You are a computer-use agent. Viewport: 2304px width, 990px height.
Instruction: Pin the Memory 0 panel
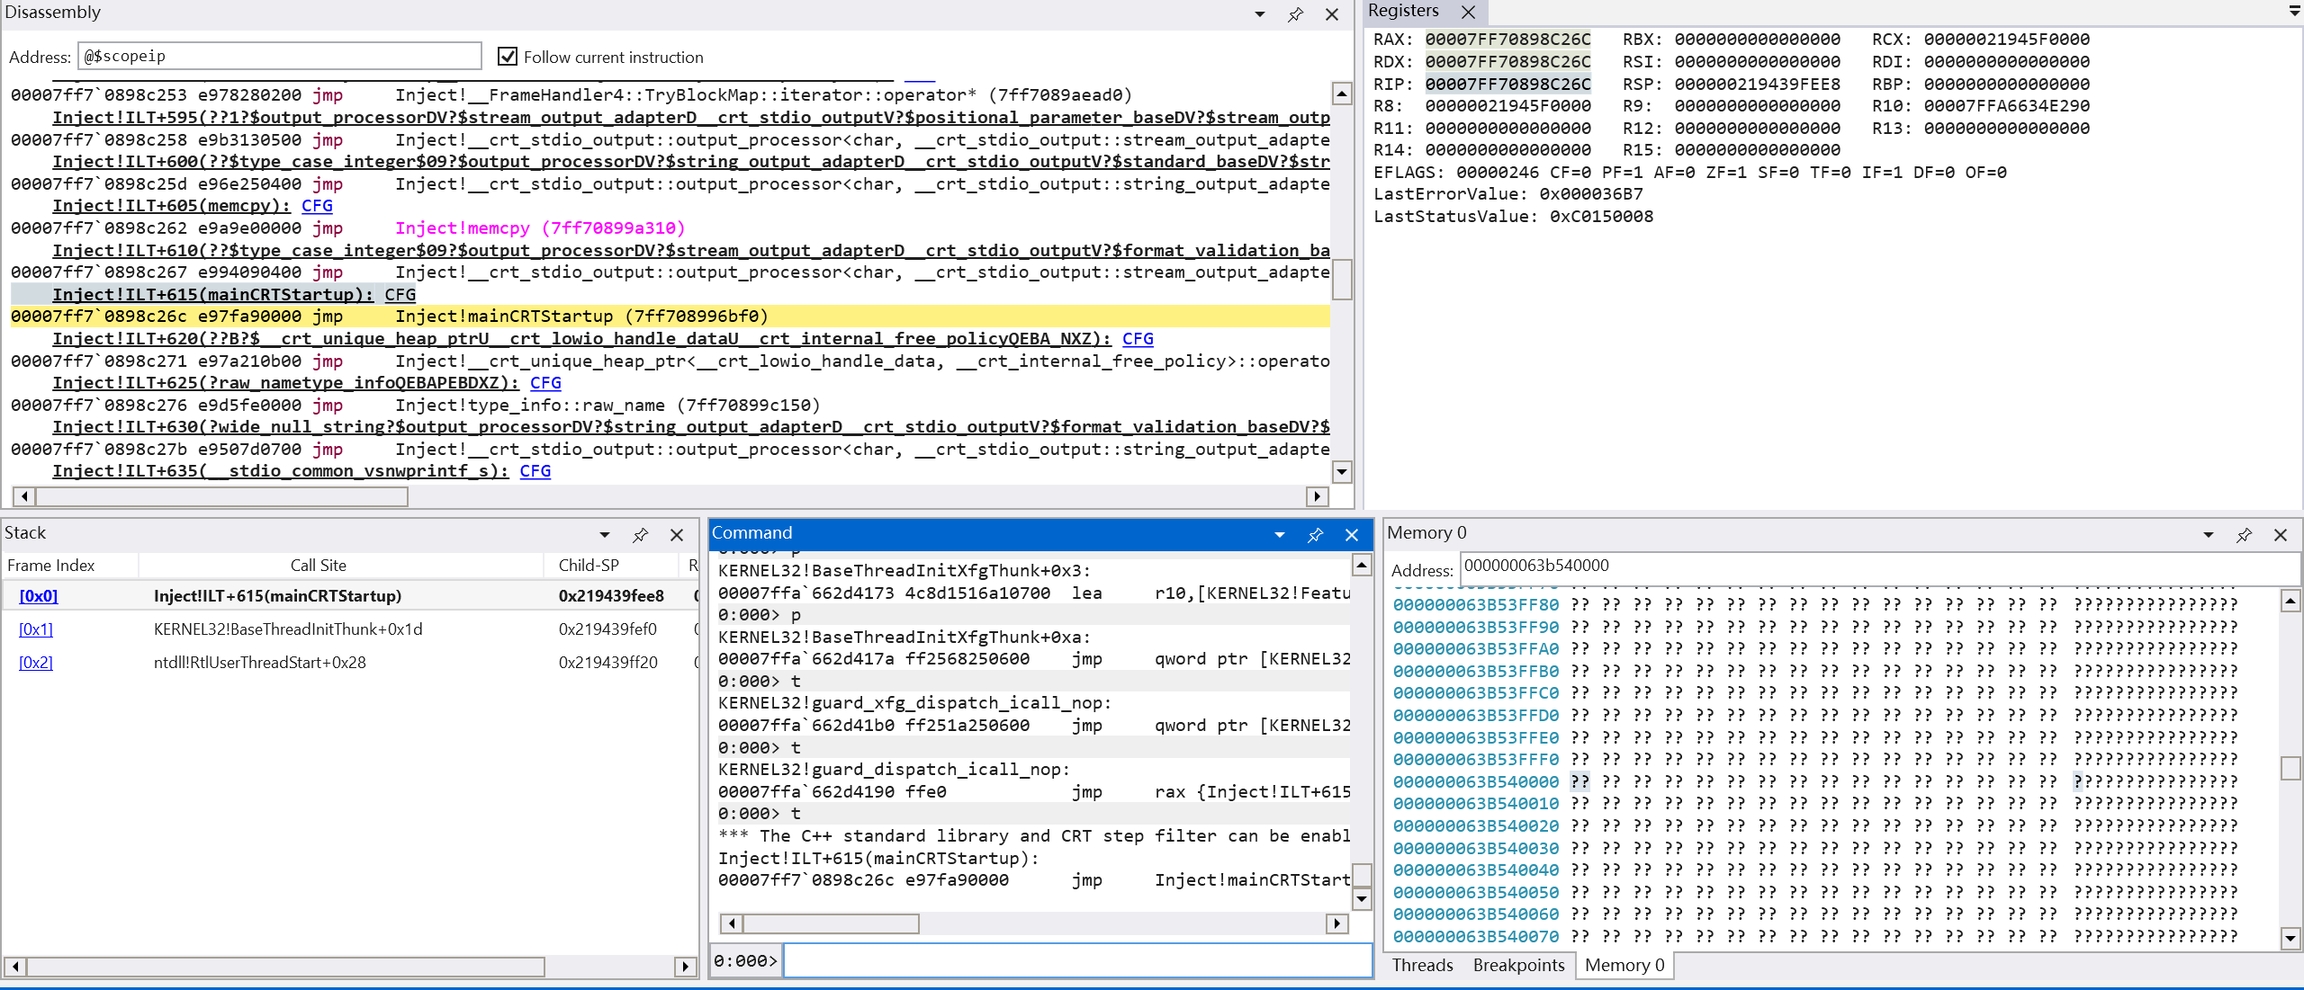[x=2244, y=535]
